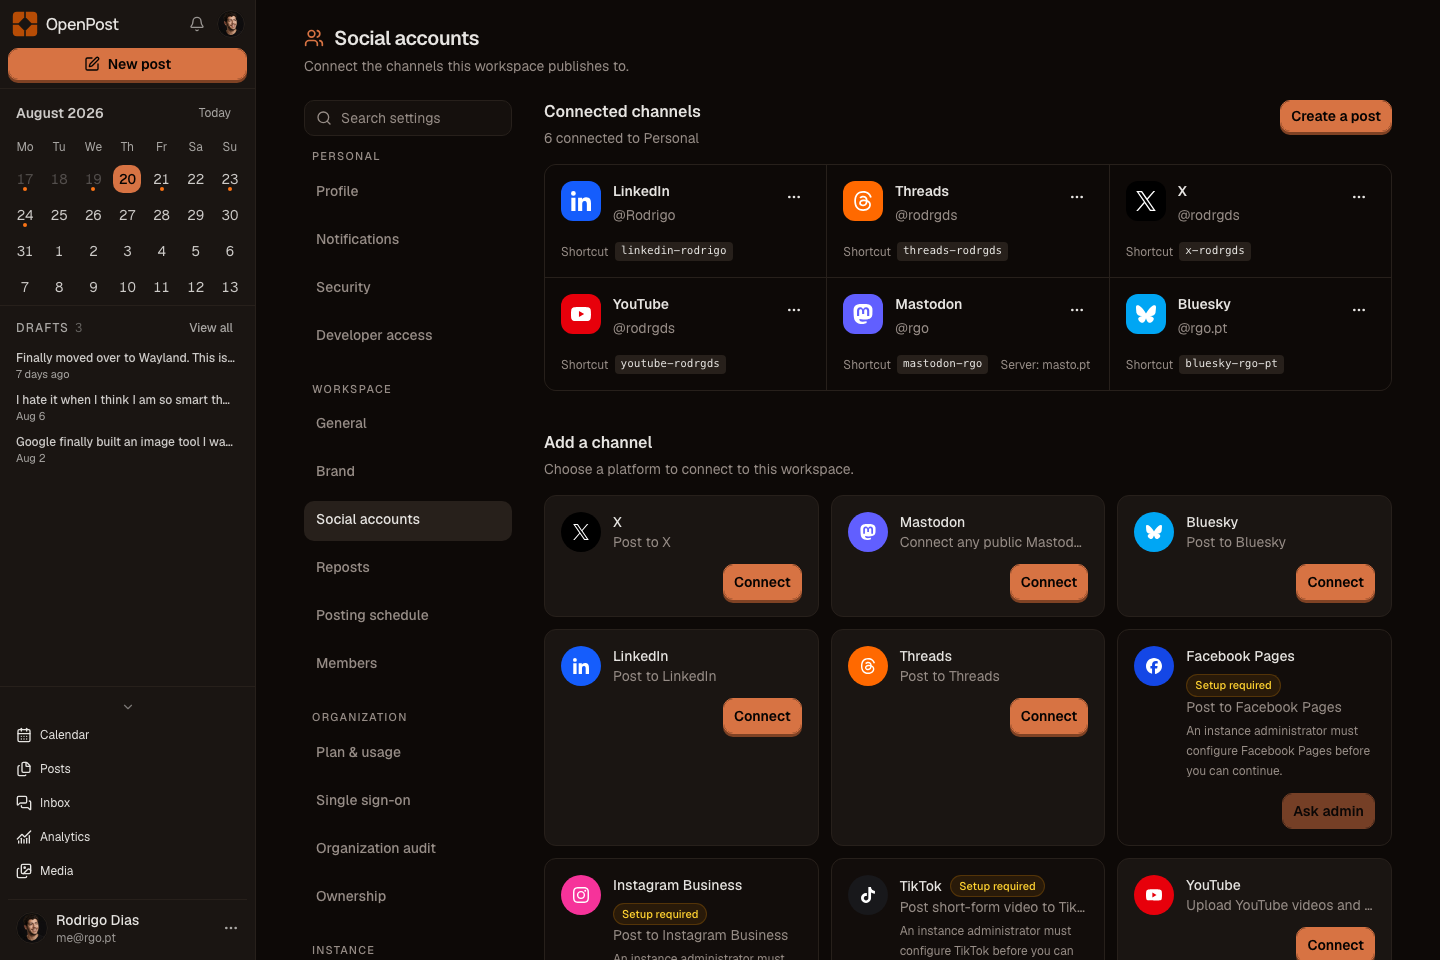Click the OpenPost logo icon
Screen dimensions: 1440x960
point(25,24)
